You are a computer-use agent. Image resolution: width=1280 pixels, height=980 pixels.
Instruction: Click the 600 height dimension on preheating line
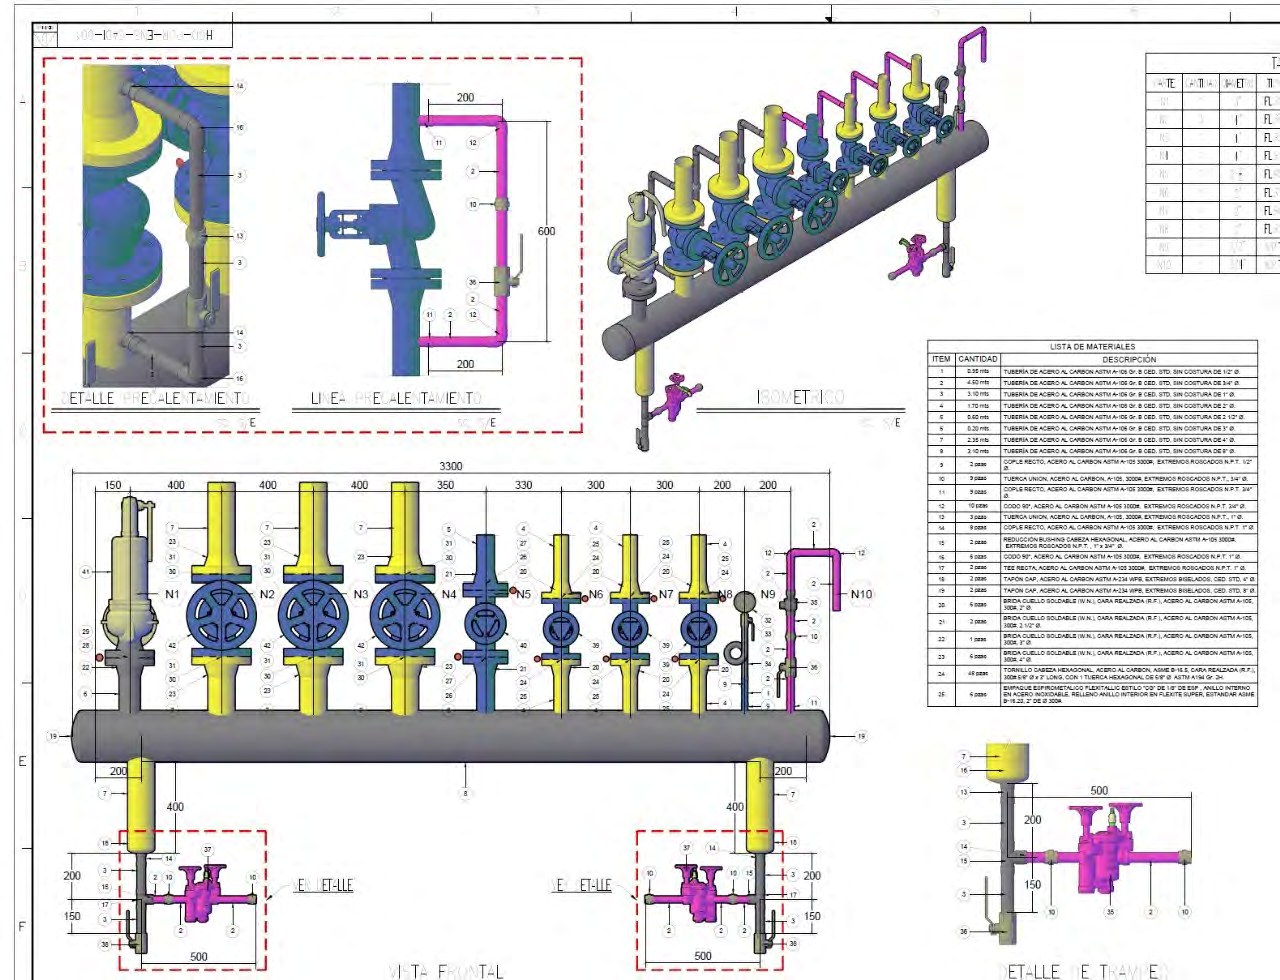click(x=546, y=231)
